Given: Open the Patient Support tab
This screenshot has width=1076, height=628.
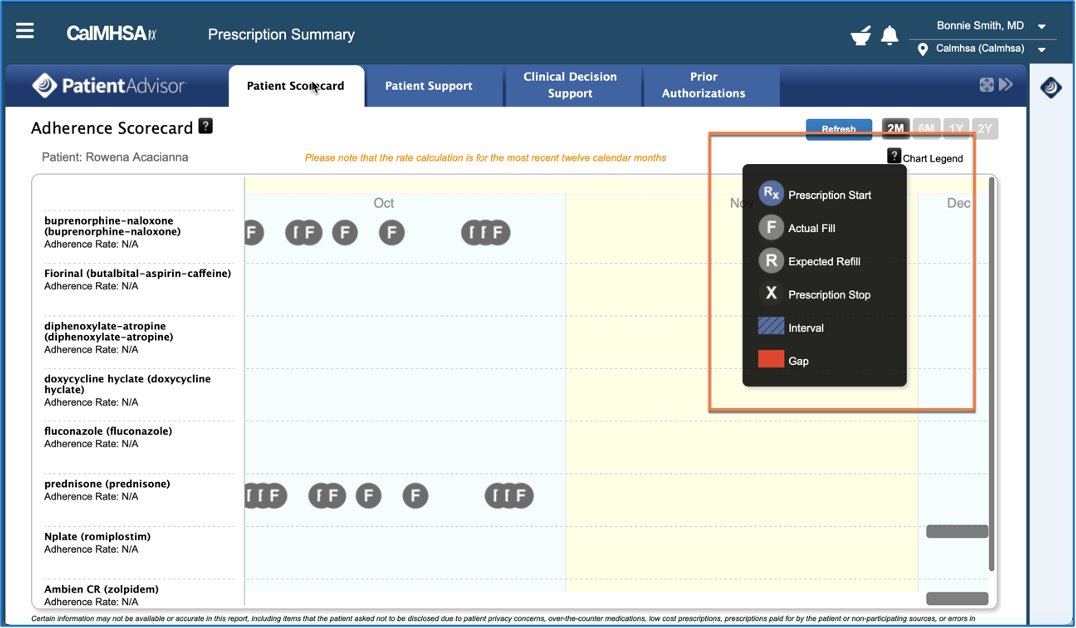Looking at the screenshot, I should [x=428, y=86].
